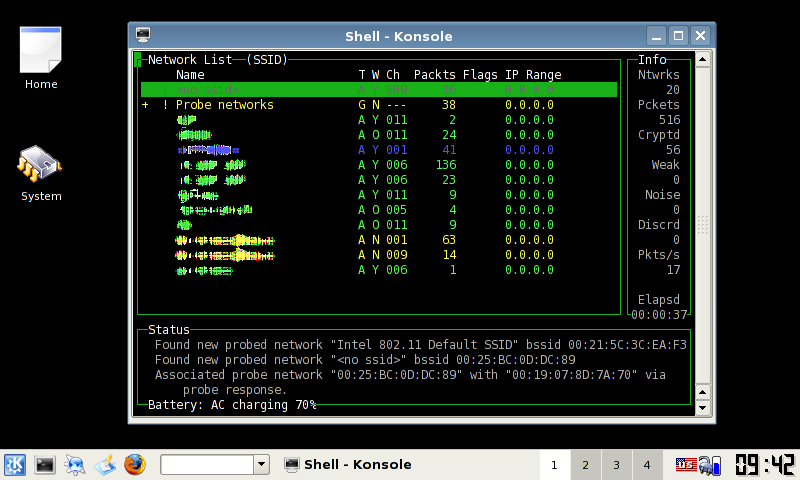Select the highlighted <no ssid> network row
The width and height of the screenshot is (800, 480).
coord(379,90)
